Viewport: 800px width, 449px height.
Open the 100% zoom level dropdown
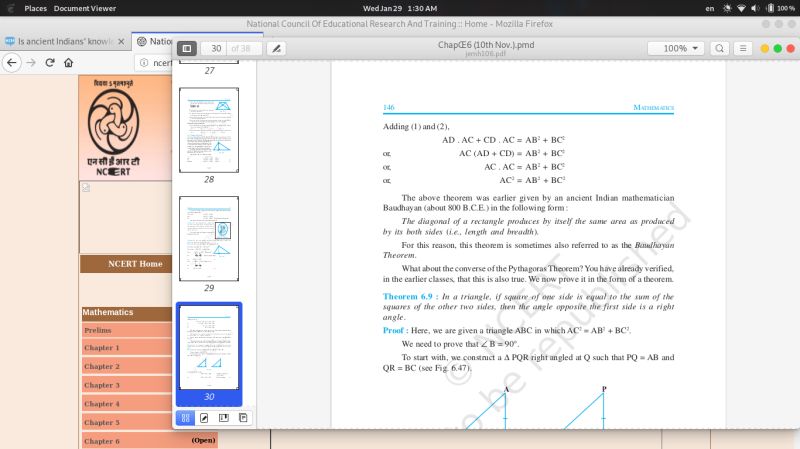click(x=676, y=48)
